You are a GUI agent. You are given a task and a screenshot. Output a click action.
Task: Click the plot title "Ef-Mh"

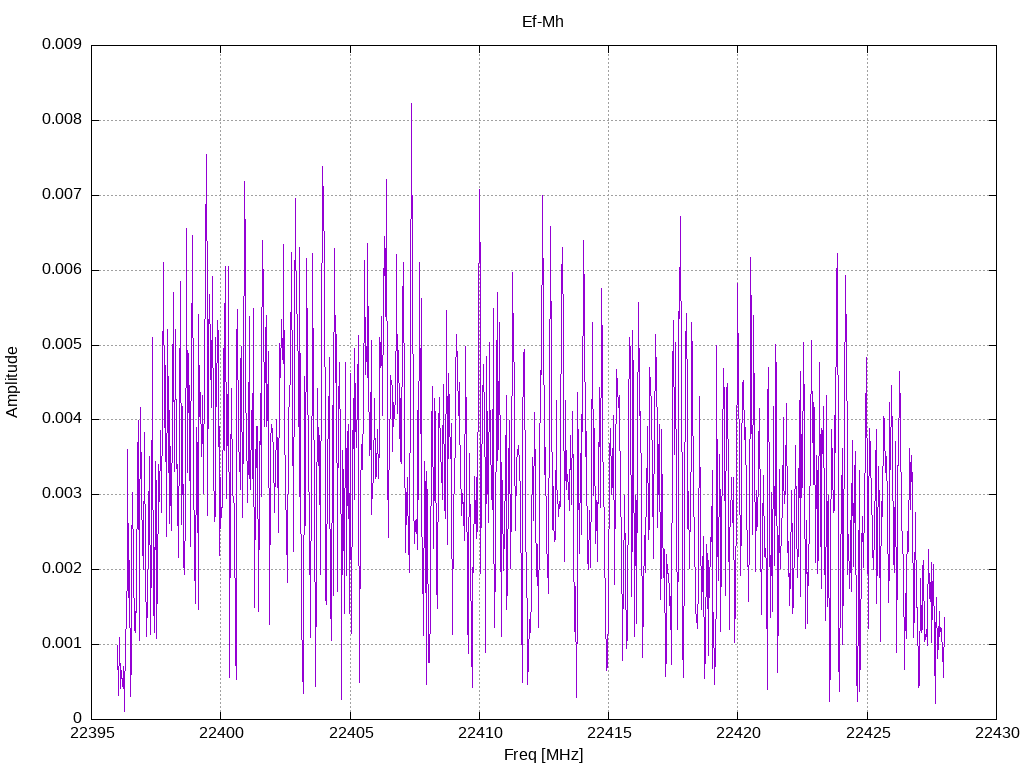pos(543,22)
